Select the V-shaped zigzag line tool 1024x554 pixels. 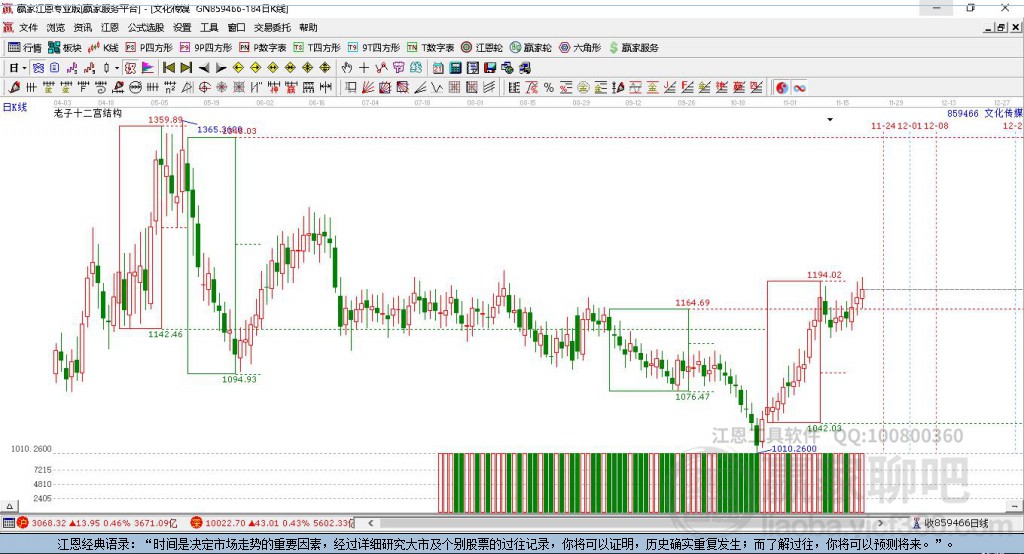coord(437,88)
